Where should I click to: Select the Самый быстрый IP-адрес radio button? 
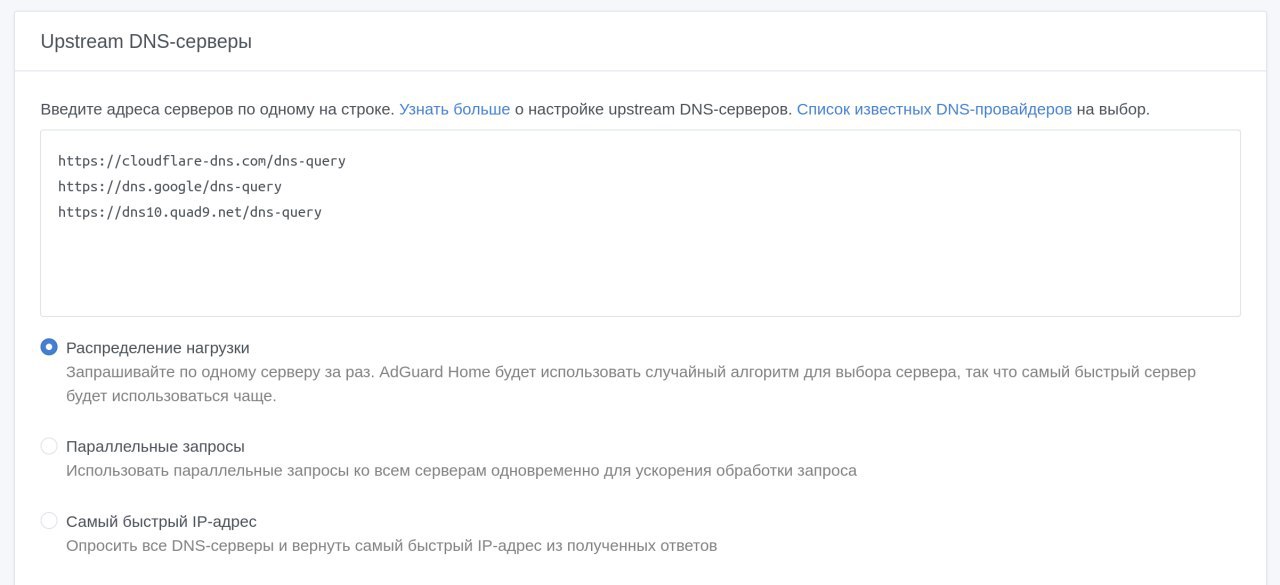click(49, 521)
